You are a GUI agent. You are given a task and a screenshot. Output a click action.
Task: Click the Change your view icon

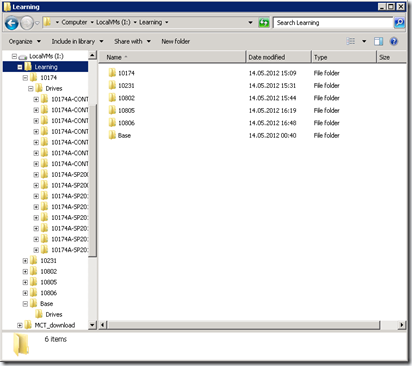(x=351, y=41)
